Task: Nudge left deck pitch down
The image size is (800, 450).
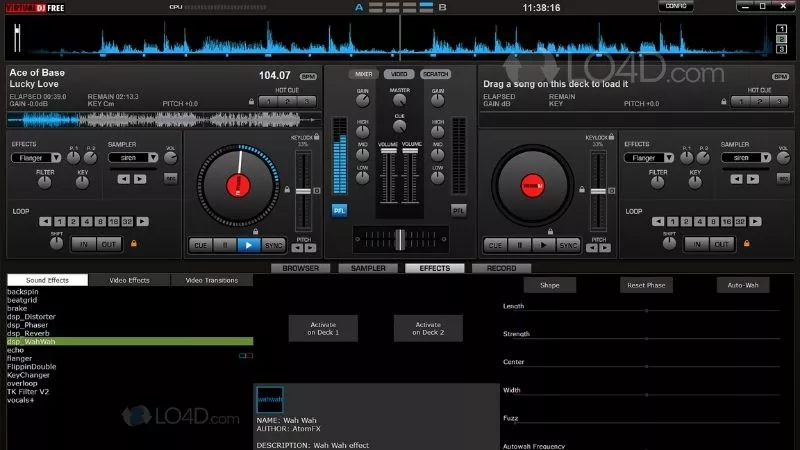Action: coord(297,248)
